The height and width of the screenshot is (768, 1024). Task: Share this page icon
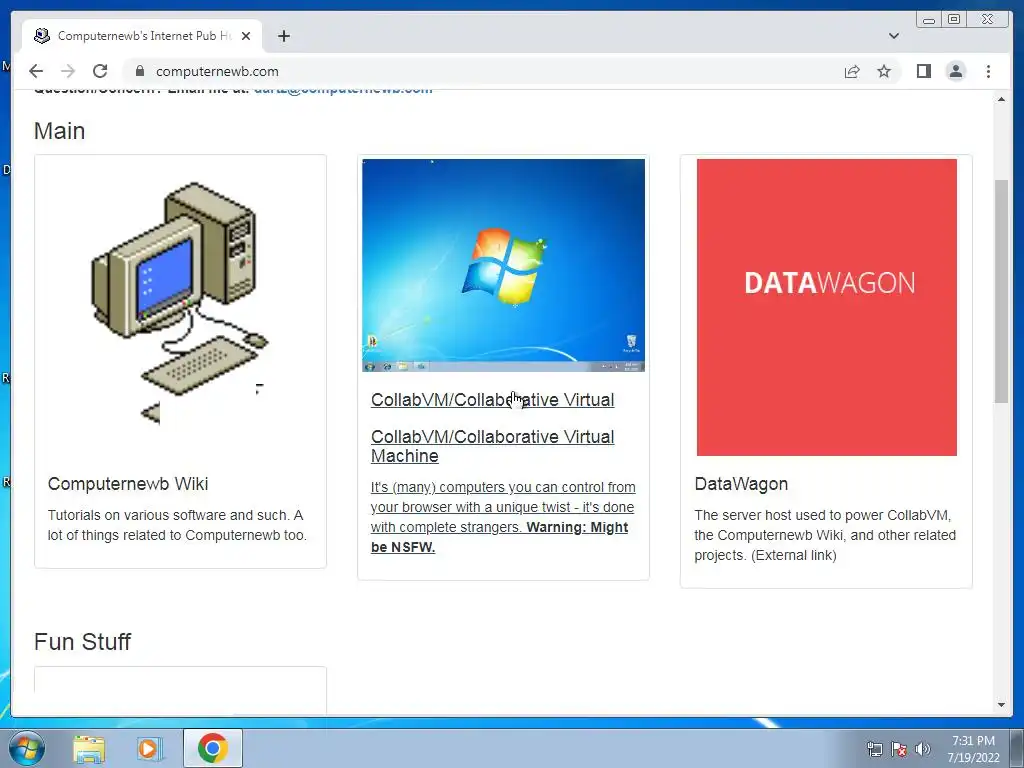point(852,71)
